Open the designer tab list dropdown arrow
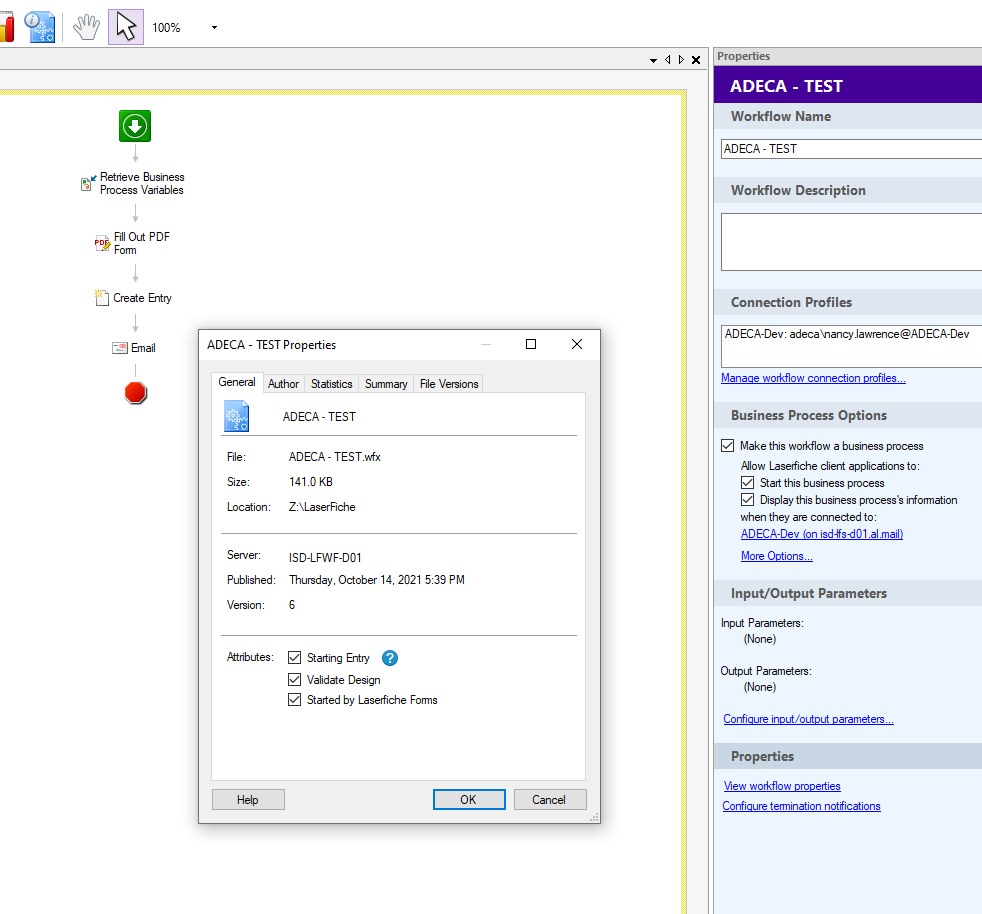The height and width of the screenshot is (914, 982). [653, 60]
